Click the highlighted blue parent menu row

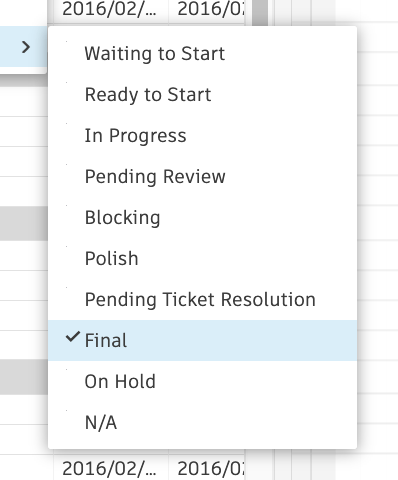point(23,47)
